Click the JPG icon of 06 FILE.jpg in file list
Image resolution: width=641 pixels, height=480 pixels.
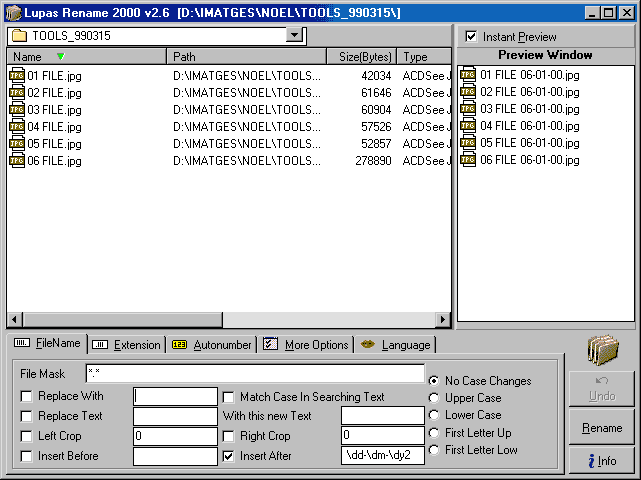pyautogui.click(x=17, y=161)
